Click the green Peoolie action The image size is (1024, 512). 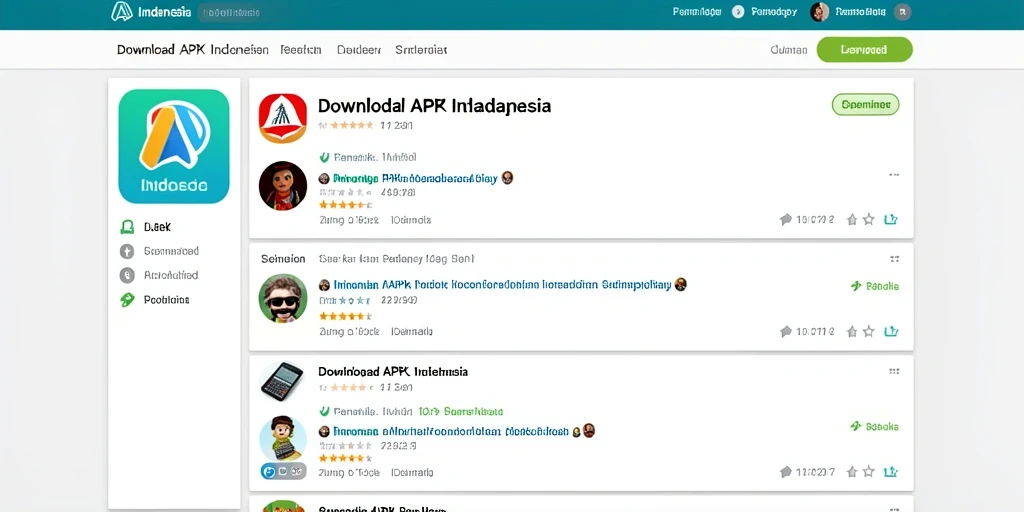[875, 286]
